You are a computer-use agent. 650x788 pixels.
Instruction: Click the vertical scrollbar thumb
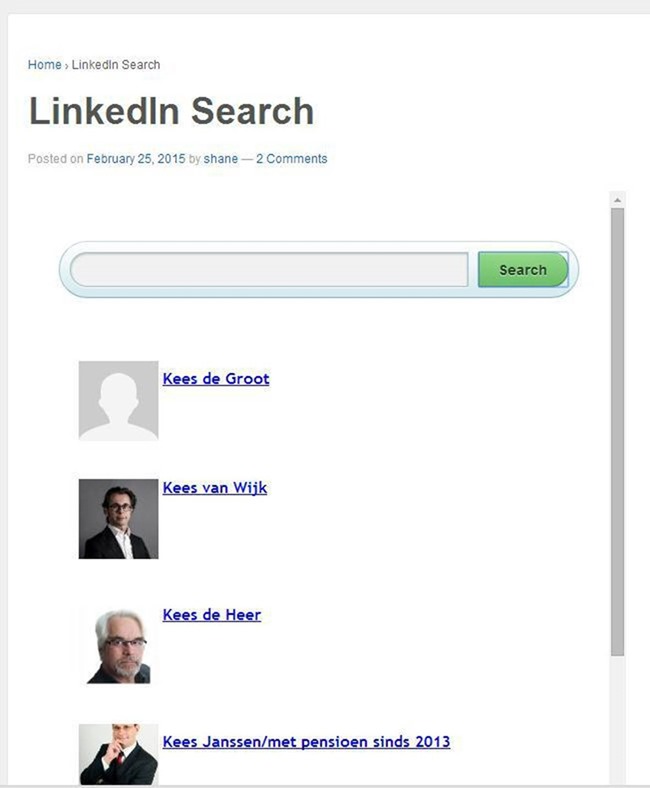click(x=617, y=432)
